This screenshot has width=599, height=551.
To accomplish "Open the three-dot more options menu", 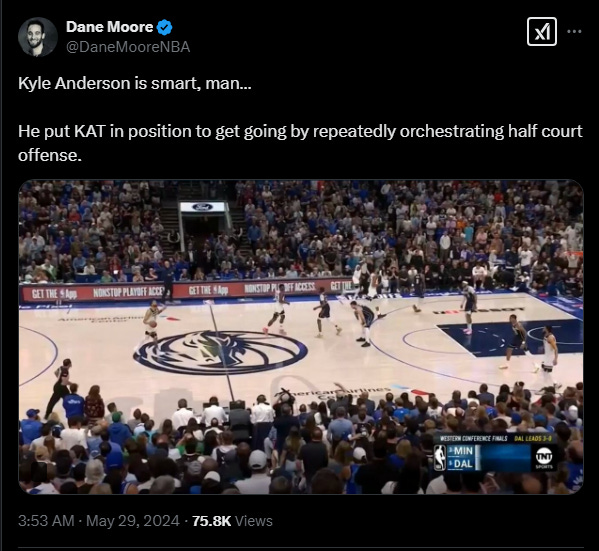I will 574,32.
